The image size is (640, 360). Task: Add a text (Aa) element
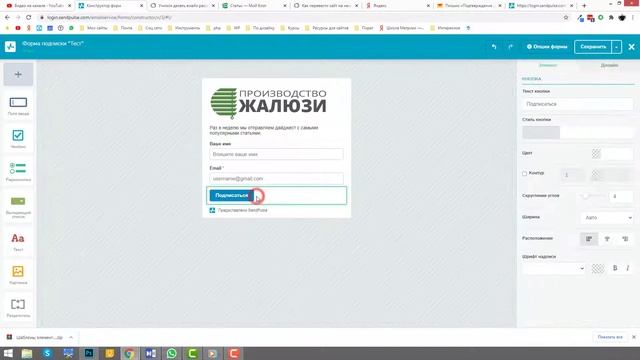(x=18, y=242)
